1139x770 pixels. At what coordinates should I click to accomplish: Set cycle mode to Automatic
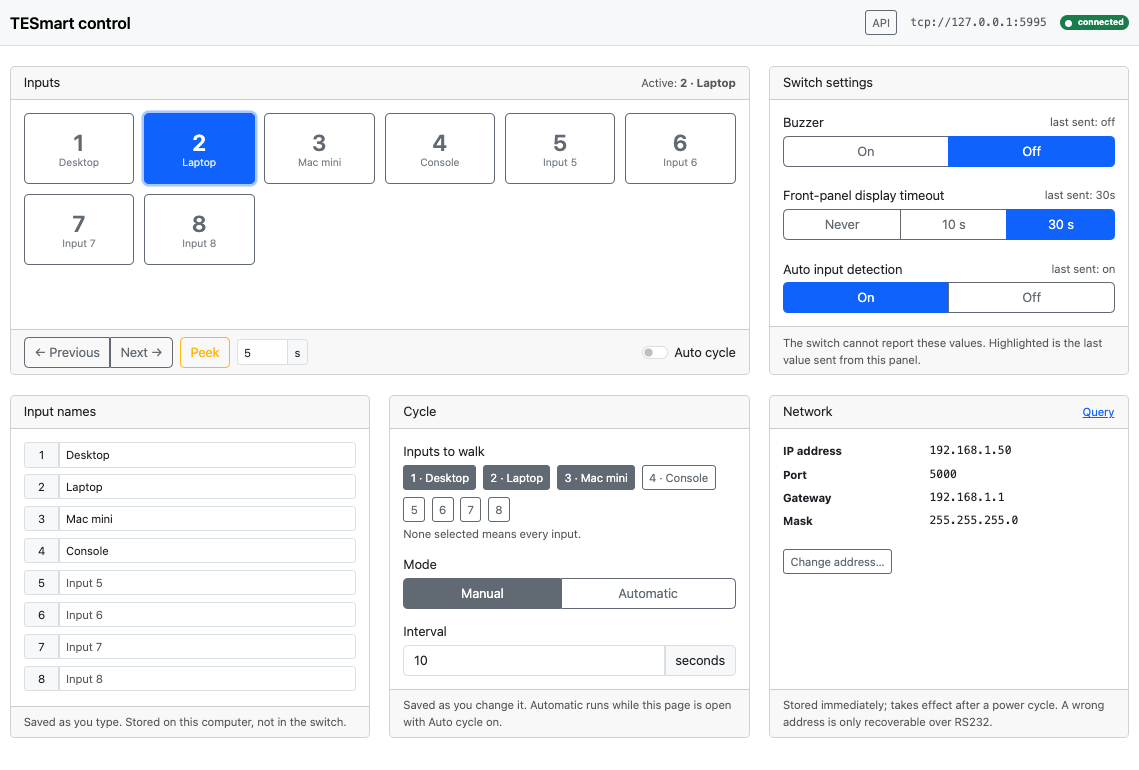click(x=648, y=593)
